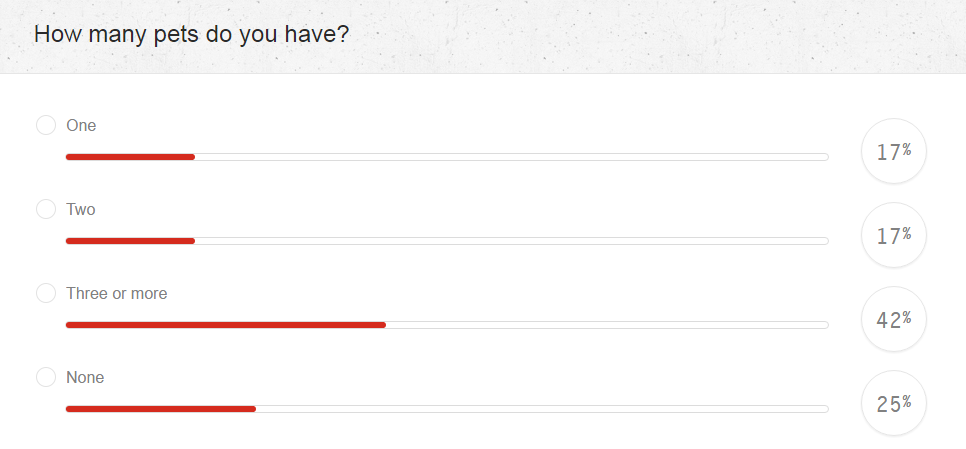Image resolution: width=966 pixels, height=449 pixels.
Task: Click the red filled bar under 'Three or more'
Action: click(x=225, y=325)
